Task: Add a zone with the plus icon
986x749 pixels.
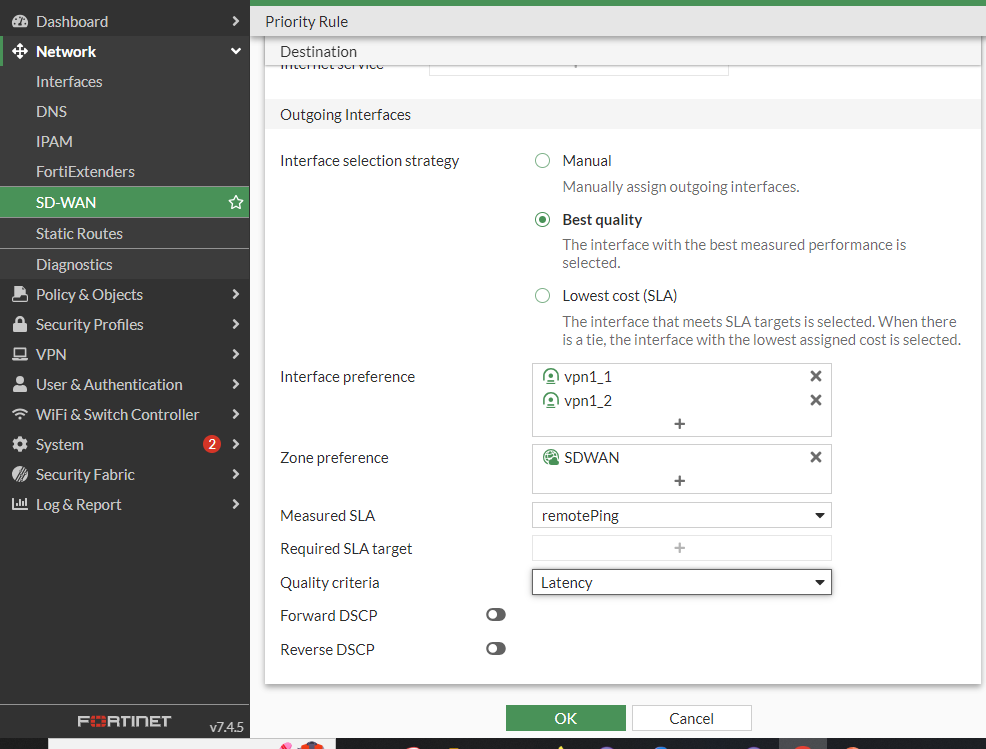Action: click(x=680, y=481)
